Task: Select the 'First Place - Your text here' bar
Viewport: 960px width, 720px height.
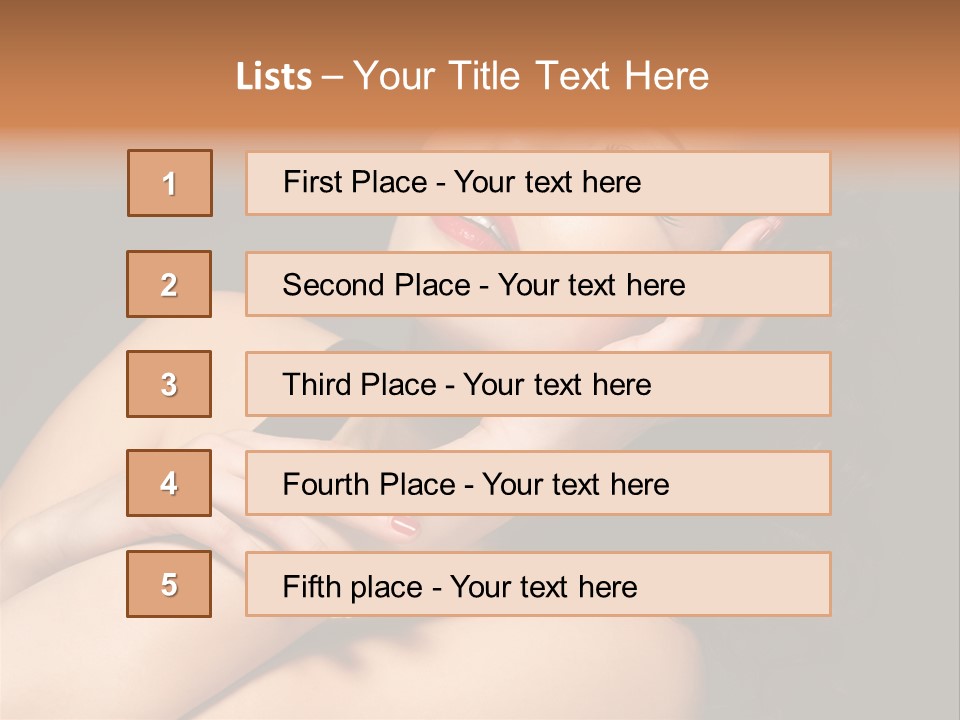Action: [x=538, y=183]
